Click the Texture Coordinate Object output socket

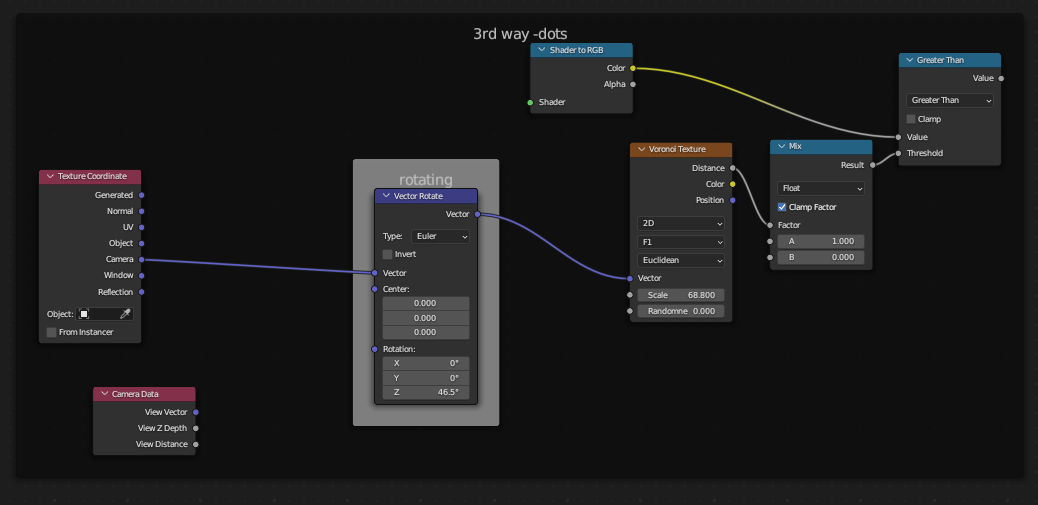pyautogui.click(x=142, y=244)
